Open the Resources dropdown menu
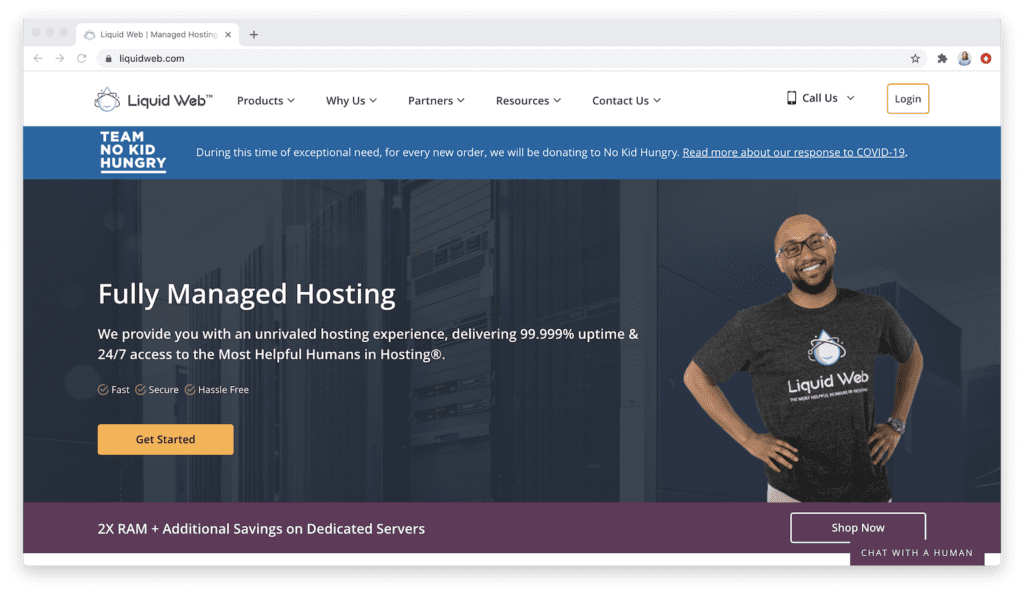This screenshot has height=594, width=1024. click(528, 101)
